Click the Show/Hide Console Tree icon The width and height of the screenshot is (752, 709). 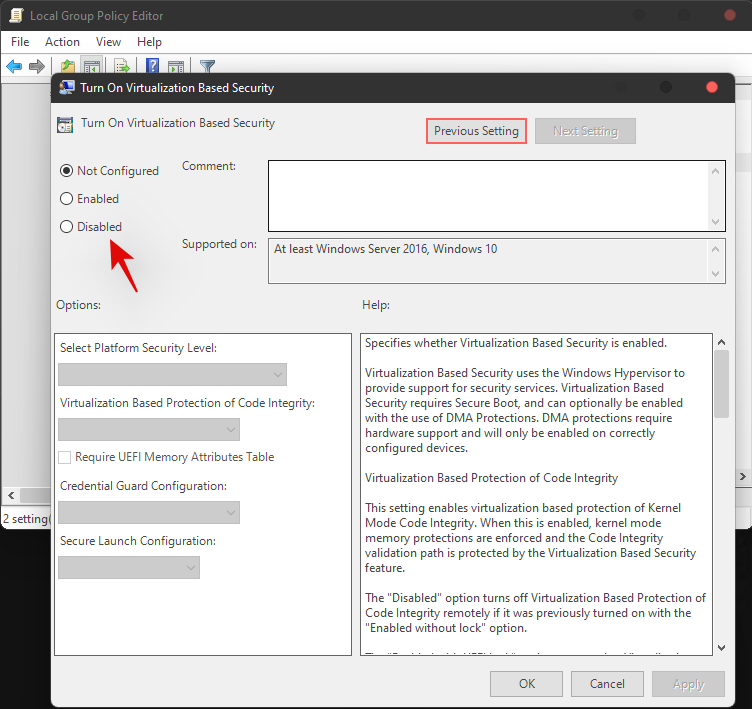click(91, 67)
